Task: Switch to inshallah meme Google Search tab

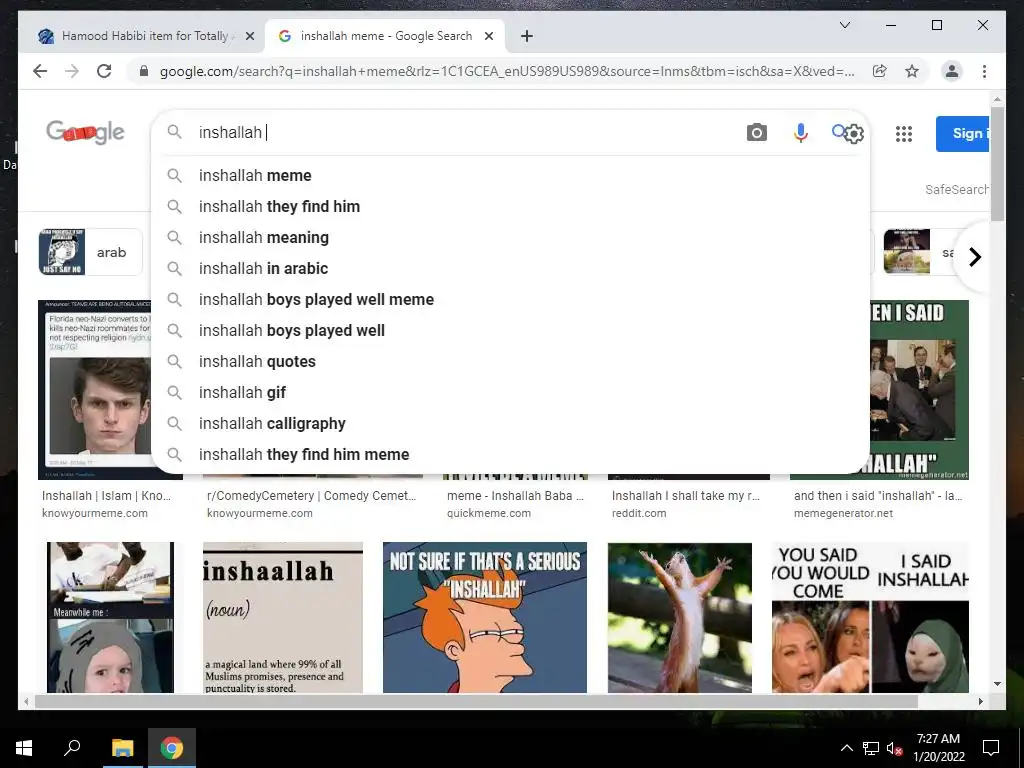Action: (385, 37)
